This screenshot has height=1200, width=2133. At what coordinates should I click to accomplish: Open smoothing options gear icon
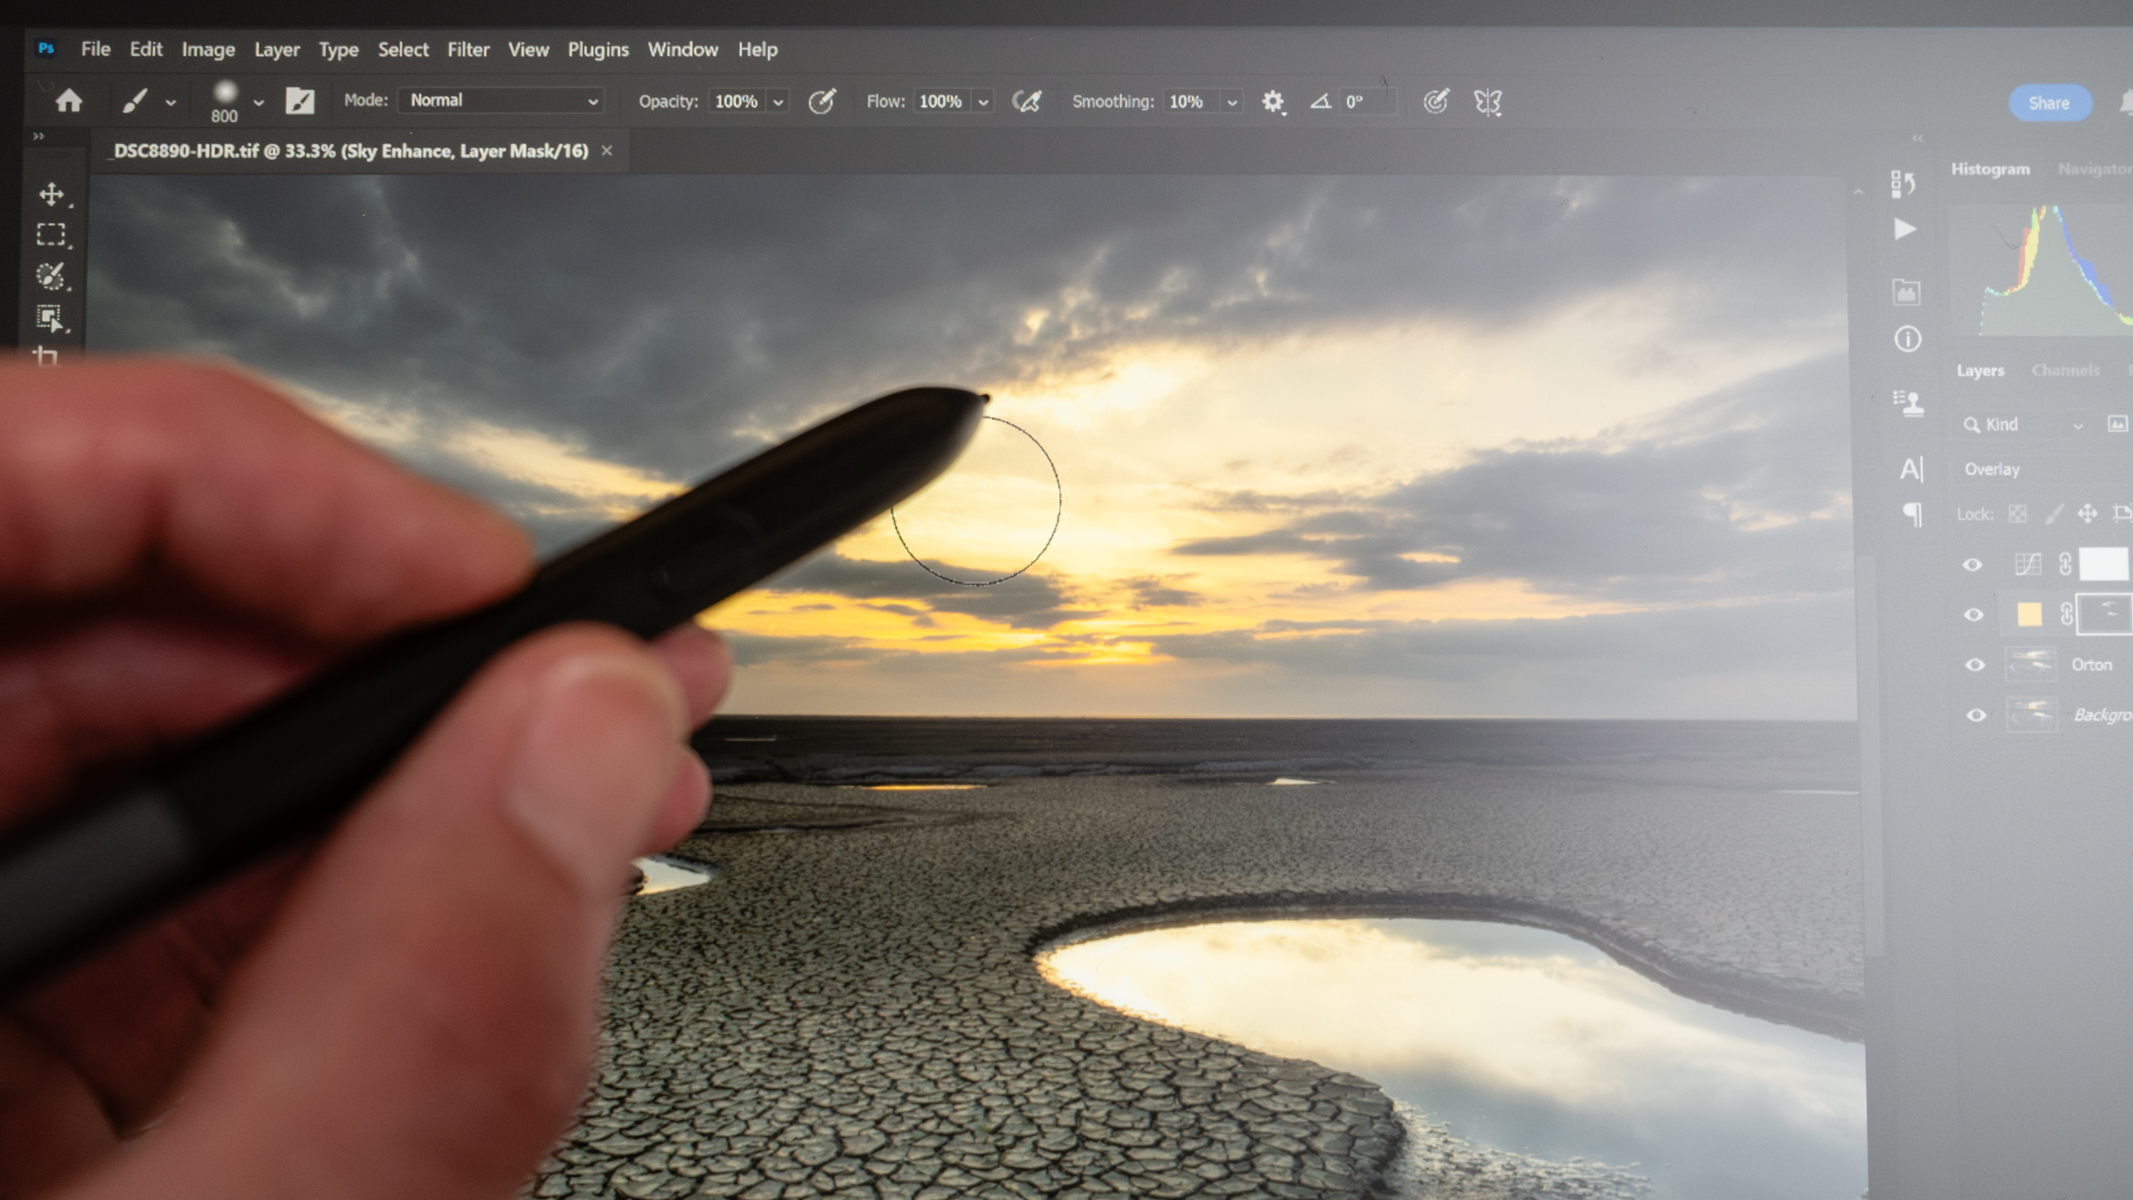(x=1272, y=102)
